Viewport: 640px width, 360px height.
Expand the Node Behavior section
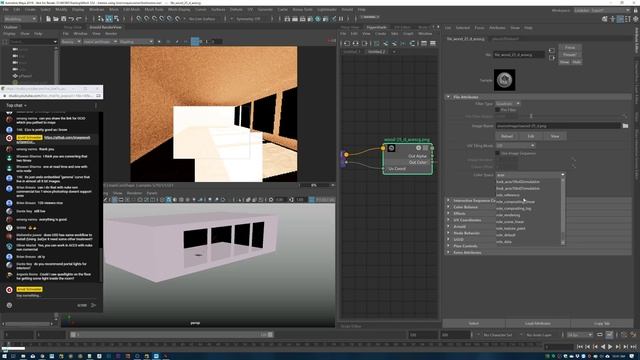pyautogui.click(x=448, y=233)
